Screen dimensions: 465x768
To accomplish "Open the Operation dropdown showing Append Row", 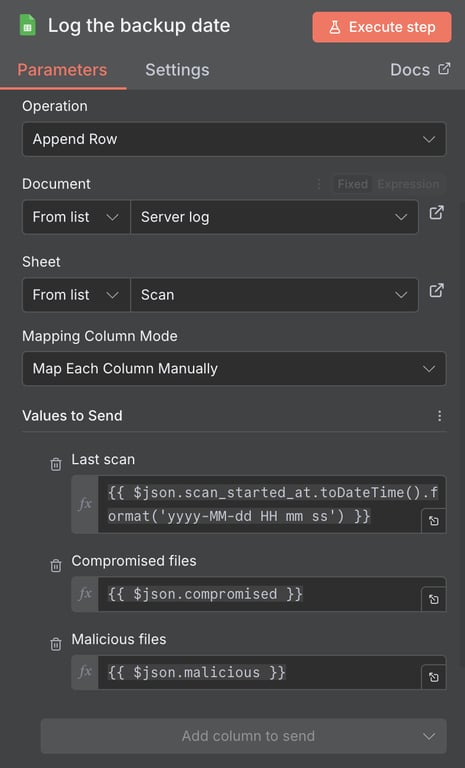I will coord(234,139).
